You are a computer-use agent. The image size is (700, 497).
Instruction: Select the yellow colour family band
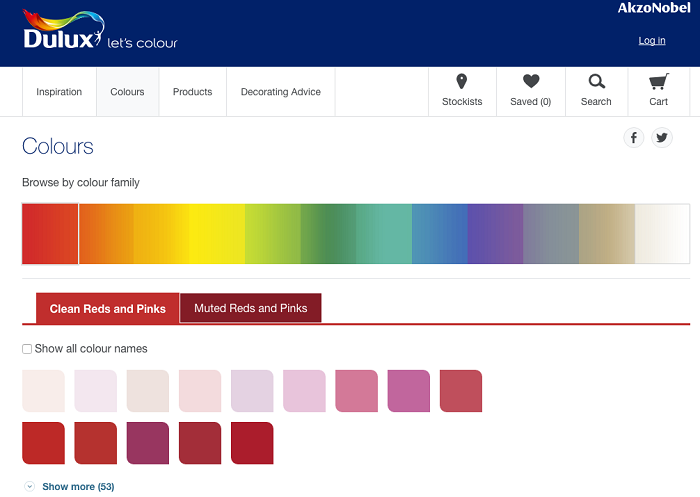click(x=217, y=234)
